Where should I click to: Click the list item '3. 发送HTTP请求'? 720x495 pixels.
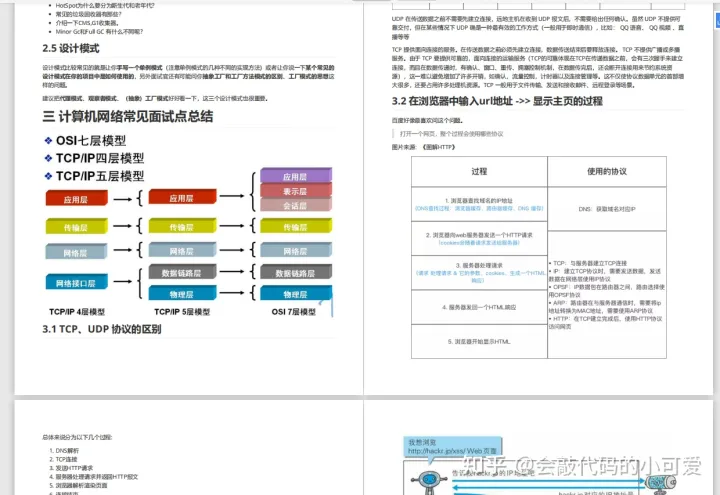pos(71,468)
